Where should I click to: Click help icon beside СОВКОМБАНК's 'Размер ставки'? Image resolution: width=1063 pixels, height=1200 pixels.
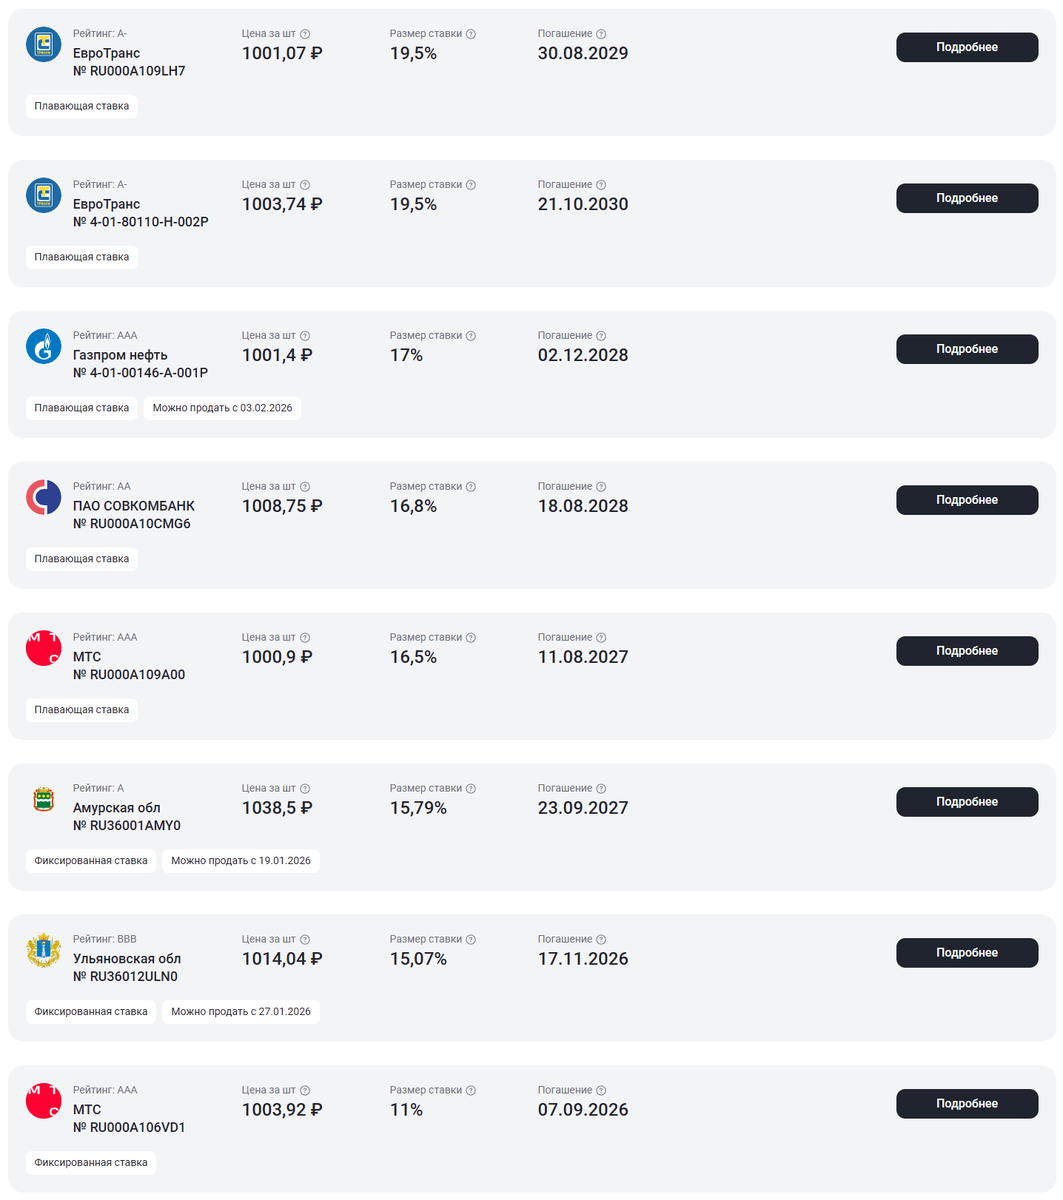pyautogui.click(x=471, y=487)
